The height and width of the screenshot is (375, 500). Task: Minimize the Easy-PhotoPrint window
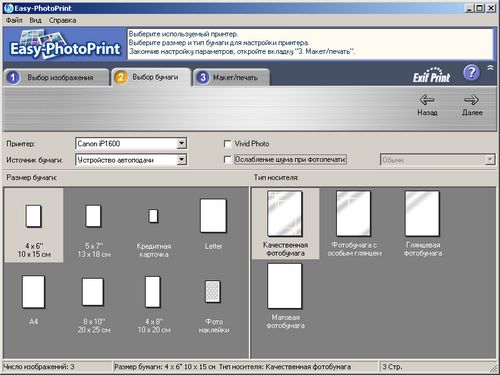[469, 8]
